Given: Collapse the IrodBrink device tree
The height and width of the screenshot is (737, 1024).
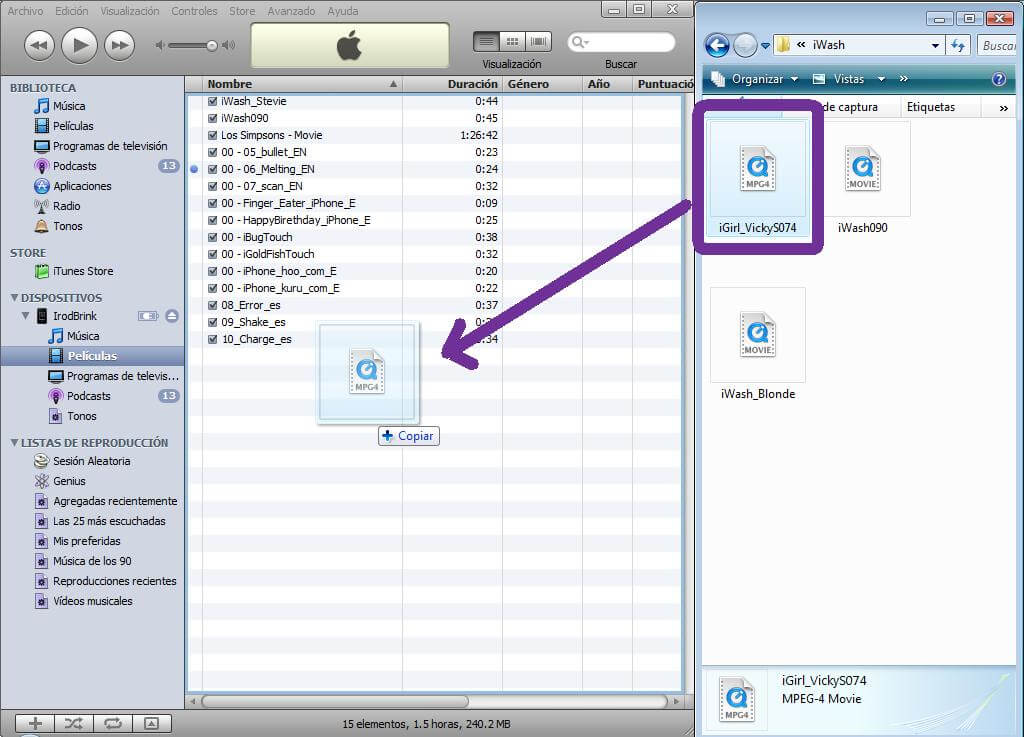Looking at the screenshot, I should [25, 316].
